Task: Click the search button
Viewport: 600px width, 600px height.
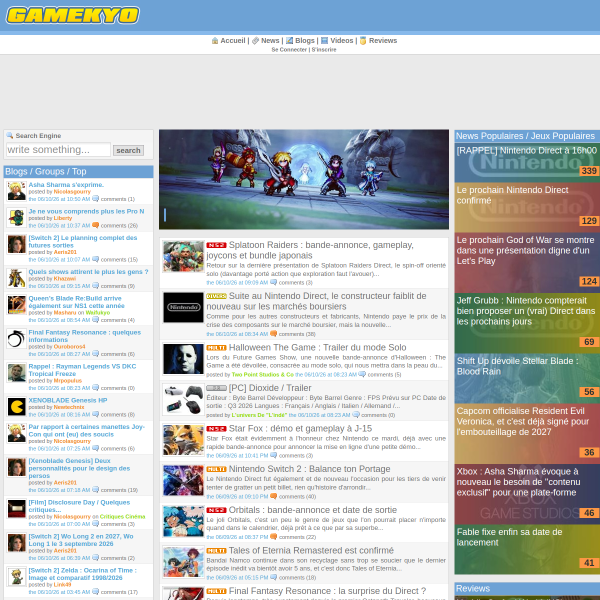Action: pyautogui.click(x=128, y=150)
